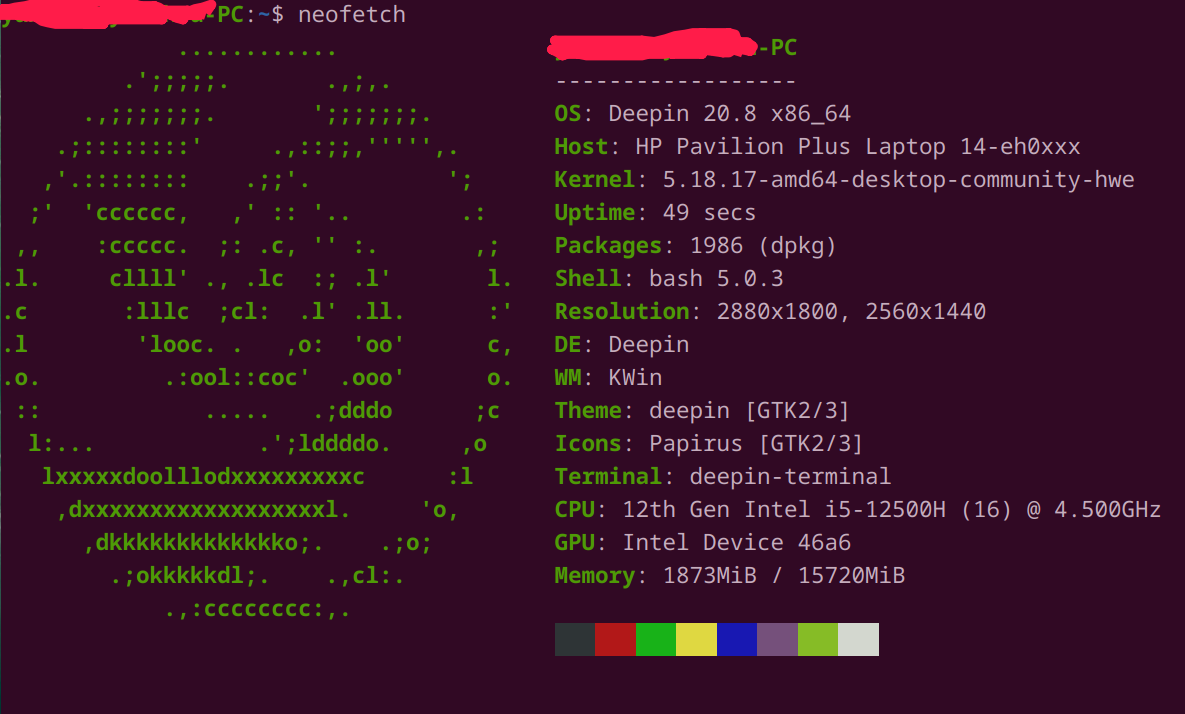Select the purple color block
This screenshot has width=1185, height=714.
778,639
